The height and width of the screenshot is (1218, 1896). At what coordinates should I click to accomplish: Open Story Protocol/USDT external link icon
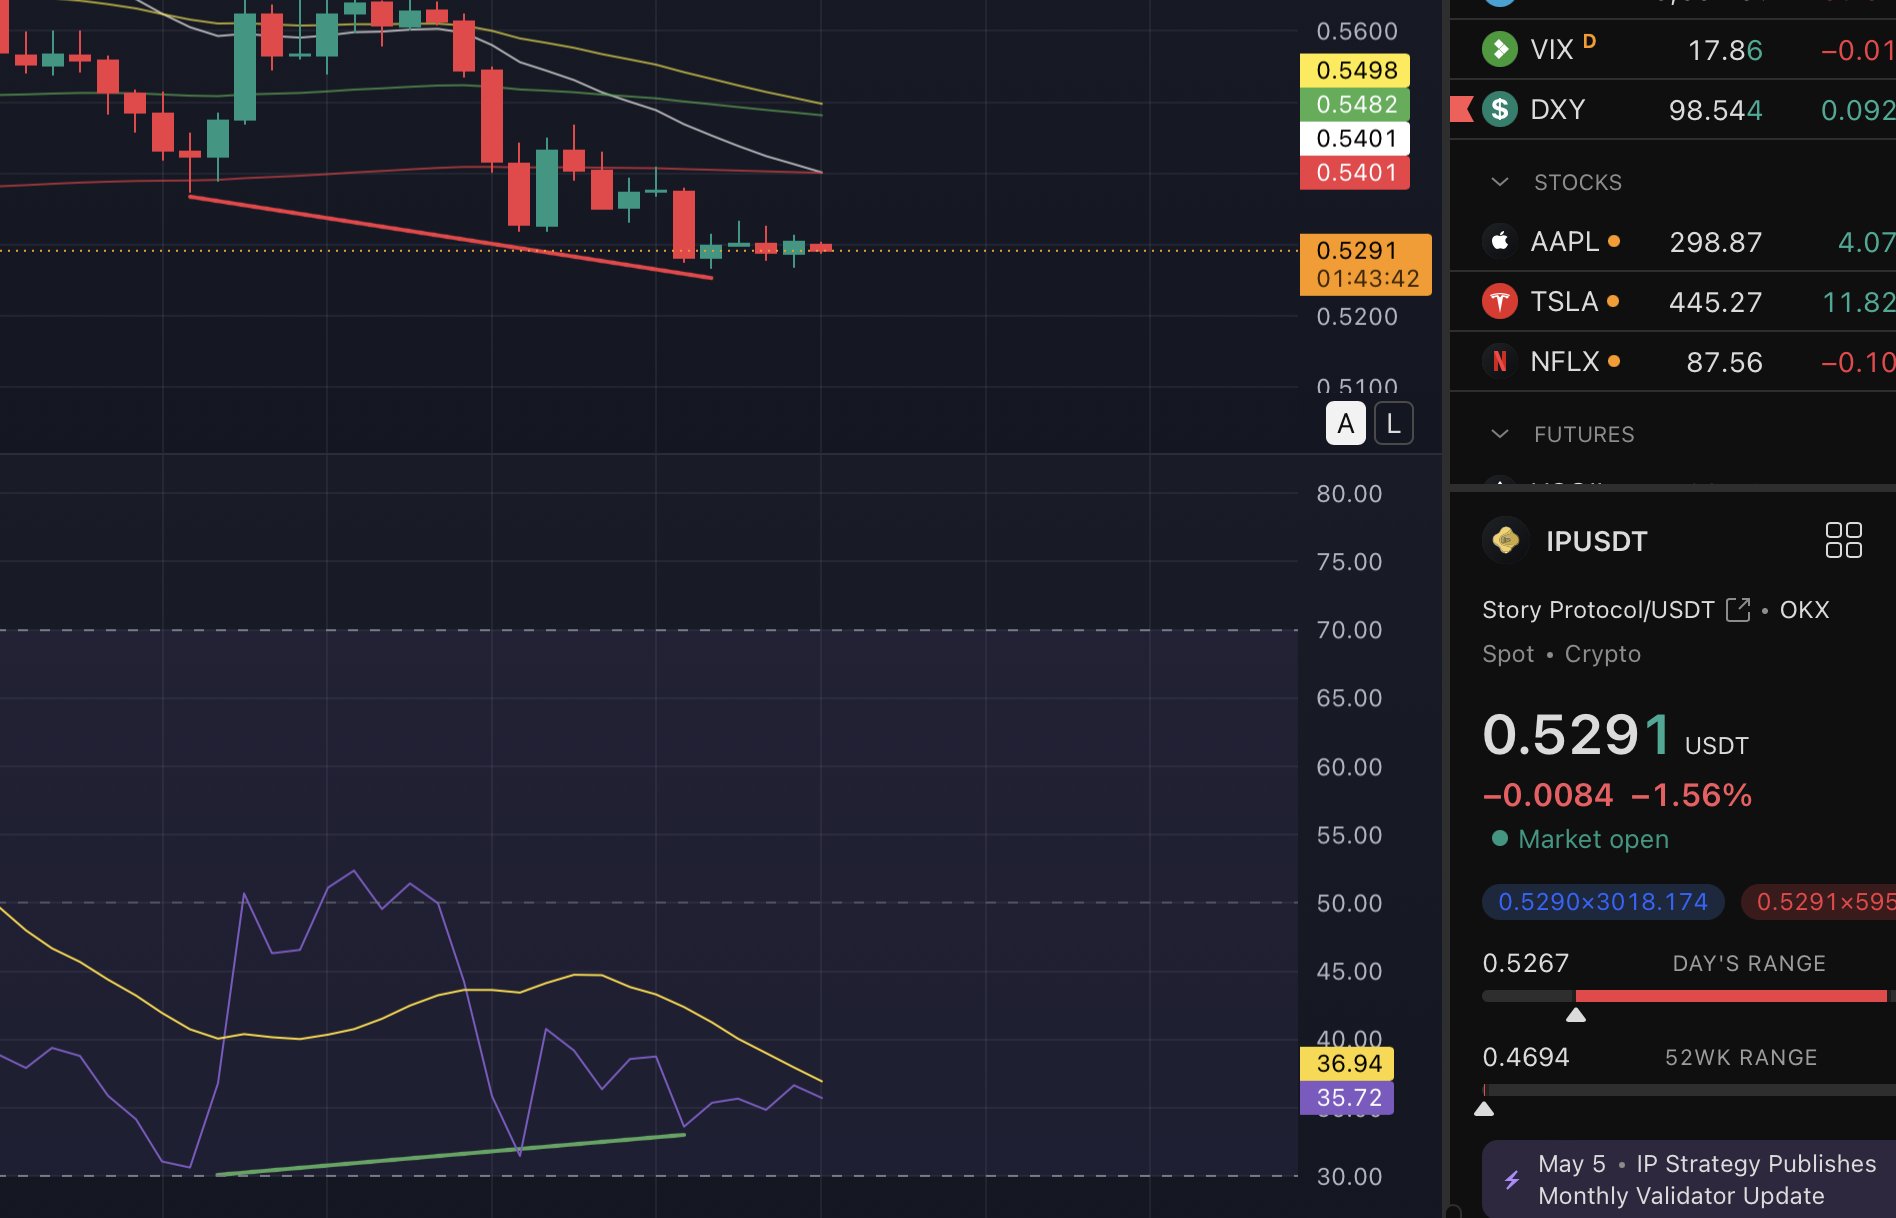pyautogui.click(x=1738, y=610)
